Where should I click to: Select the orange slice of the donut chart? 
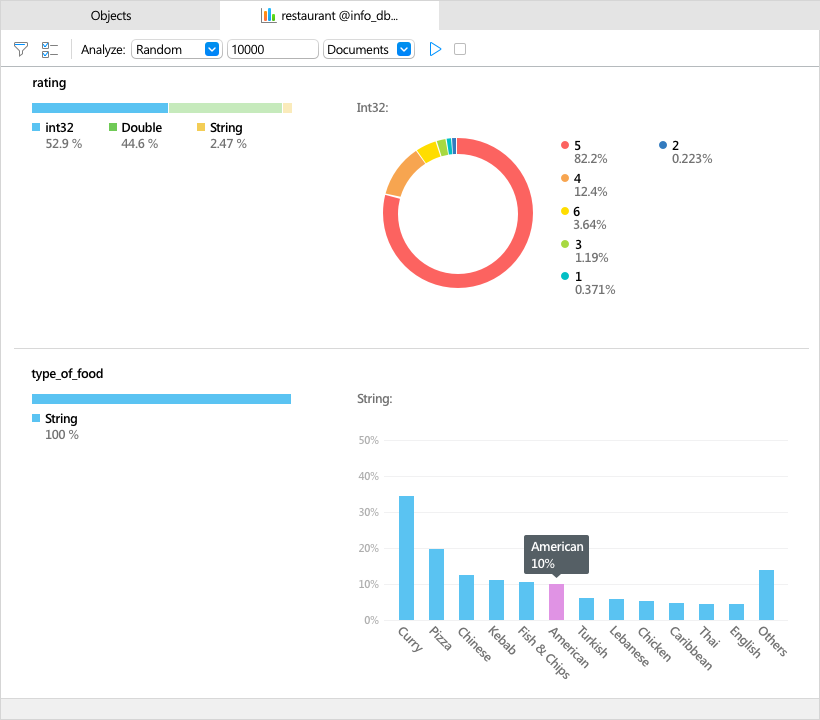(403, 173)
